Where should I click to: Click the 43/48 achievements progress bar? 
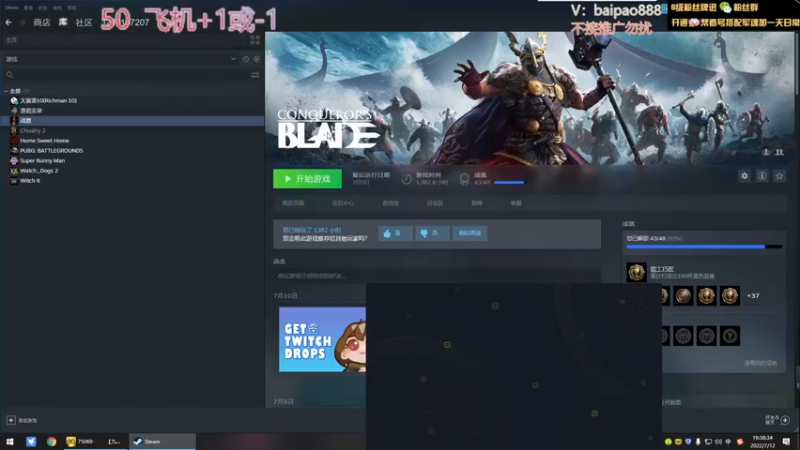[x=704, y=247]
